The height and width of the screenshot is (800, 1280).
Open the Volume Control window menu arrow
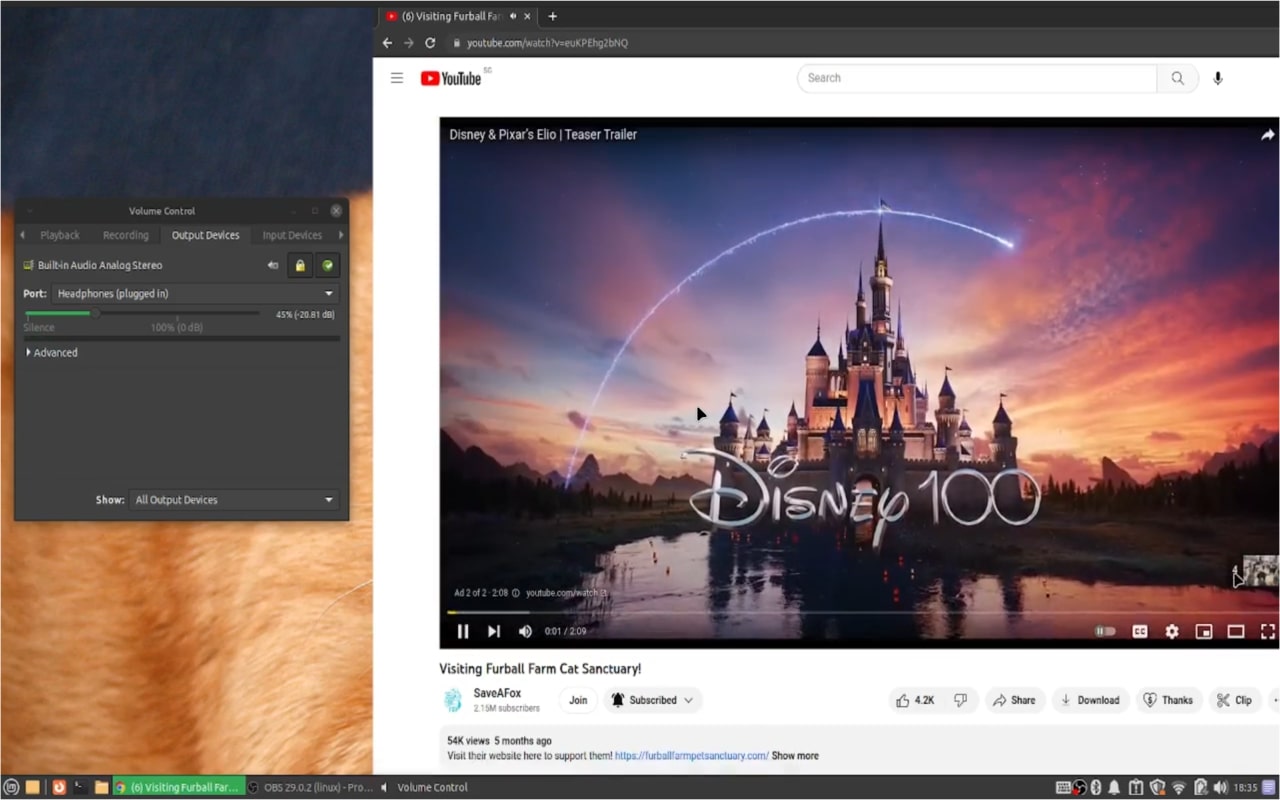coord(29,211)
